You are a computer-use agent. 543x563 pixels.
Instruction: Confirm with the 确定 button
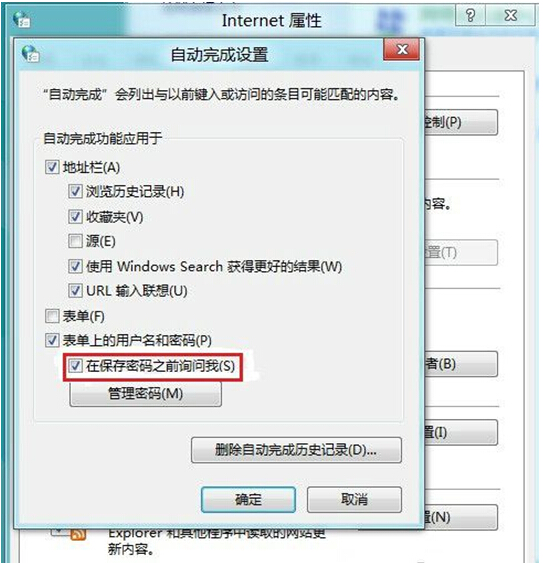[x=248, y=499]
